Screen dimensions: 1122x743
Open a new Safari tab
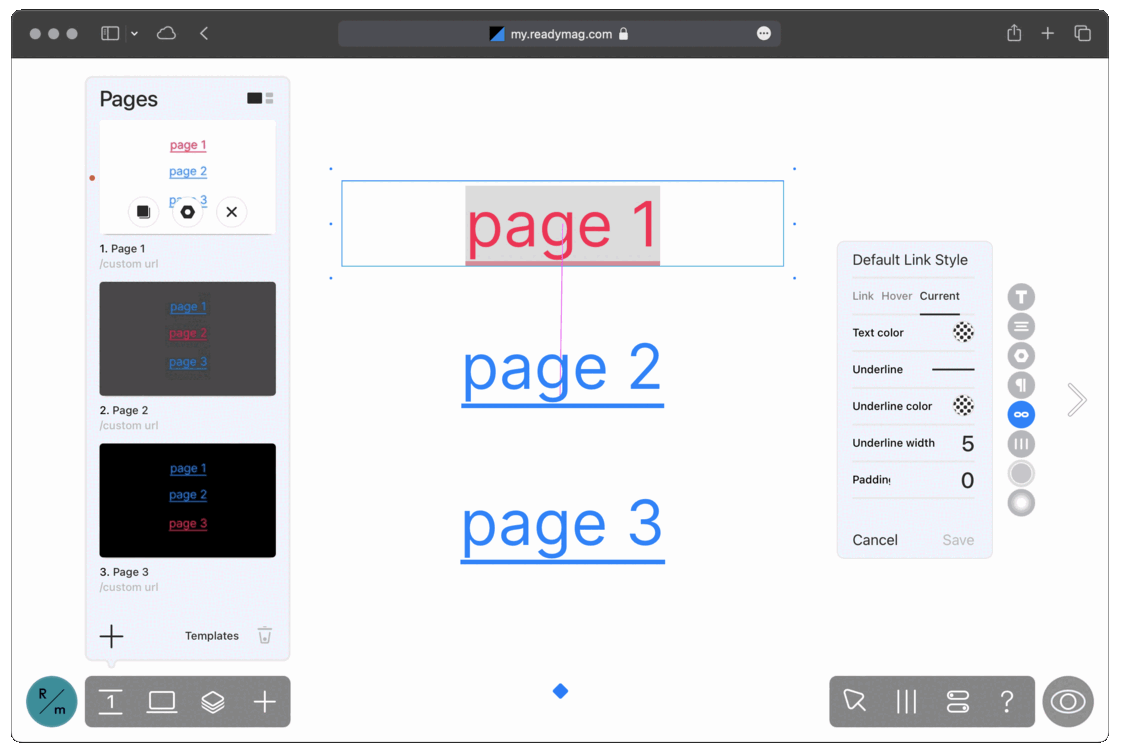coord(1048,33)
